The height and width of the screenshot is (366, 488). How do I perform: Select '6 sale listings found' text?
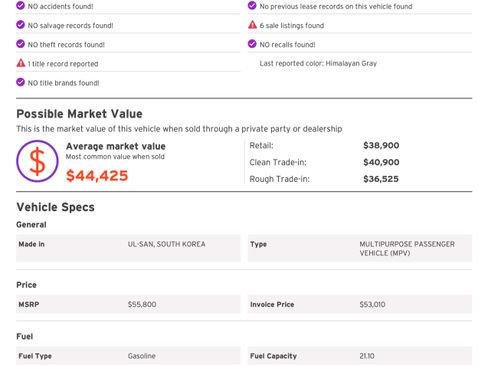(x=292, y=26)
